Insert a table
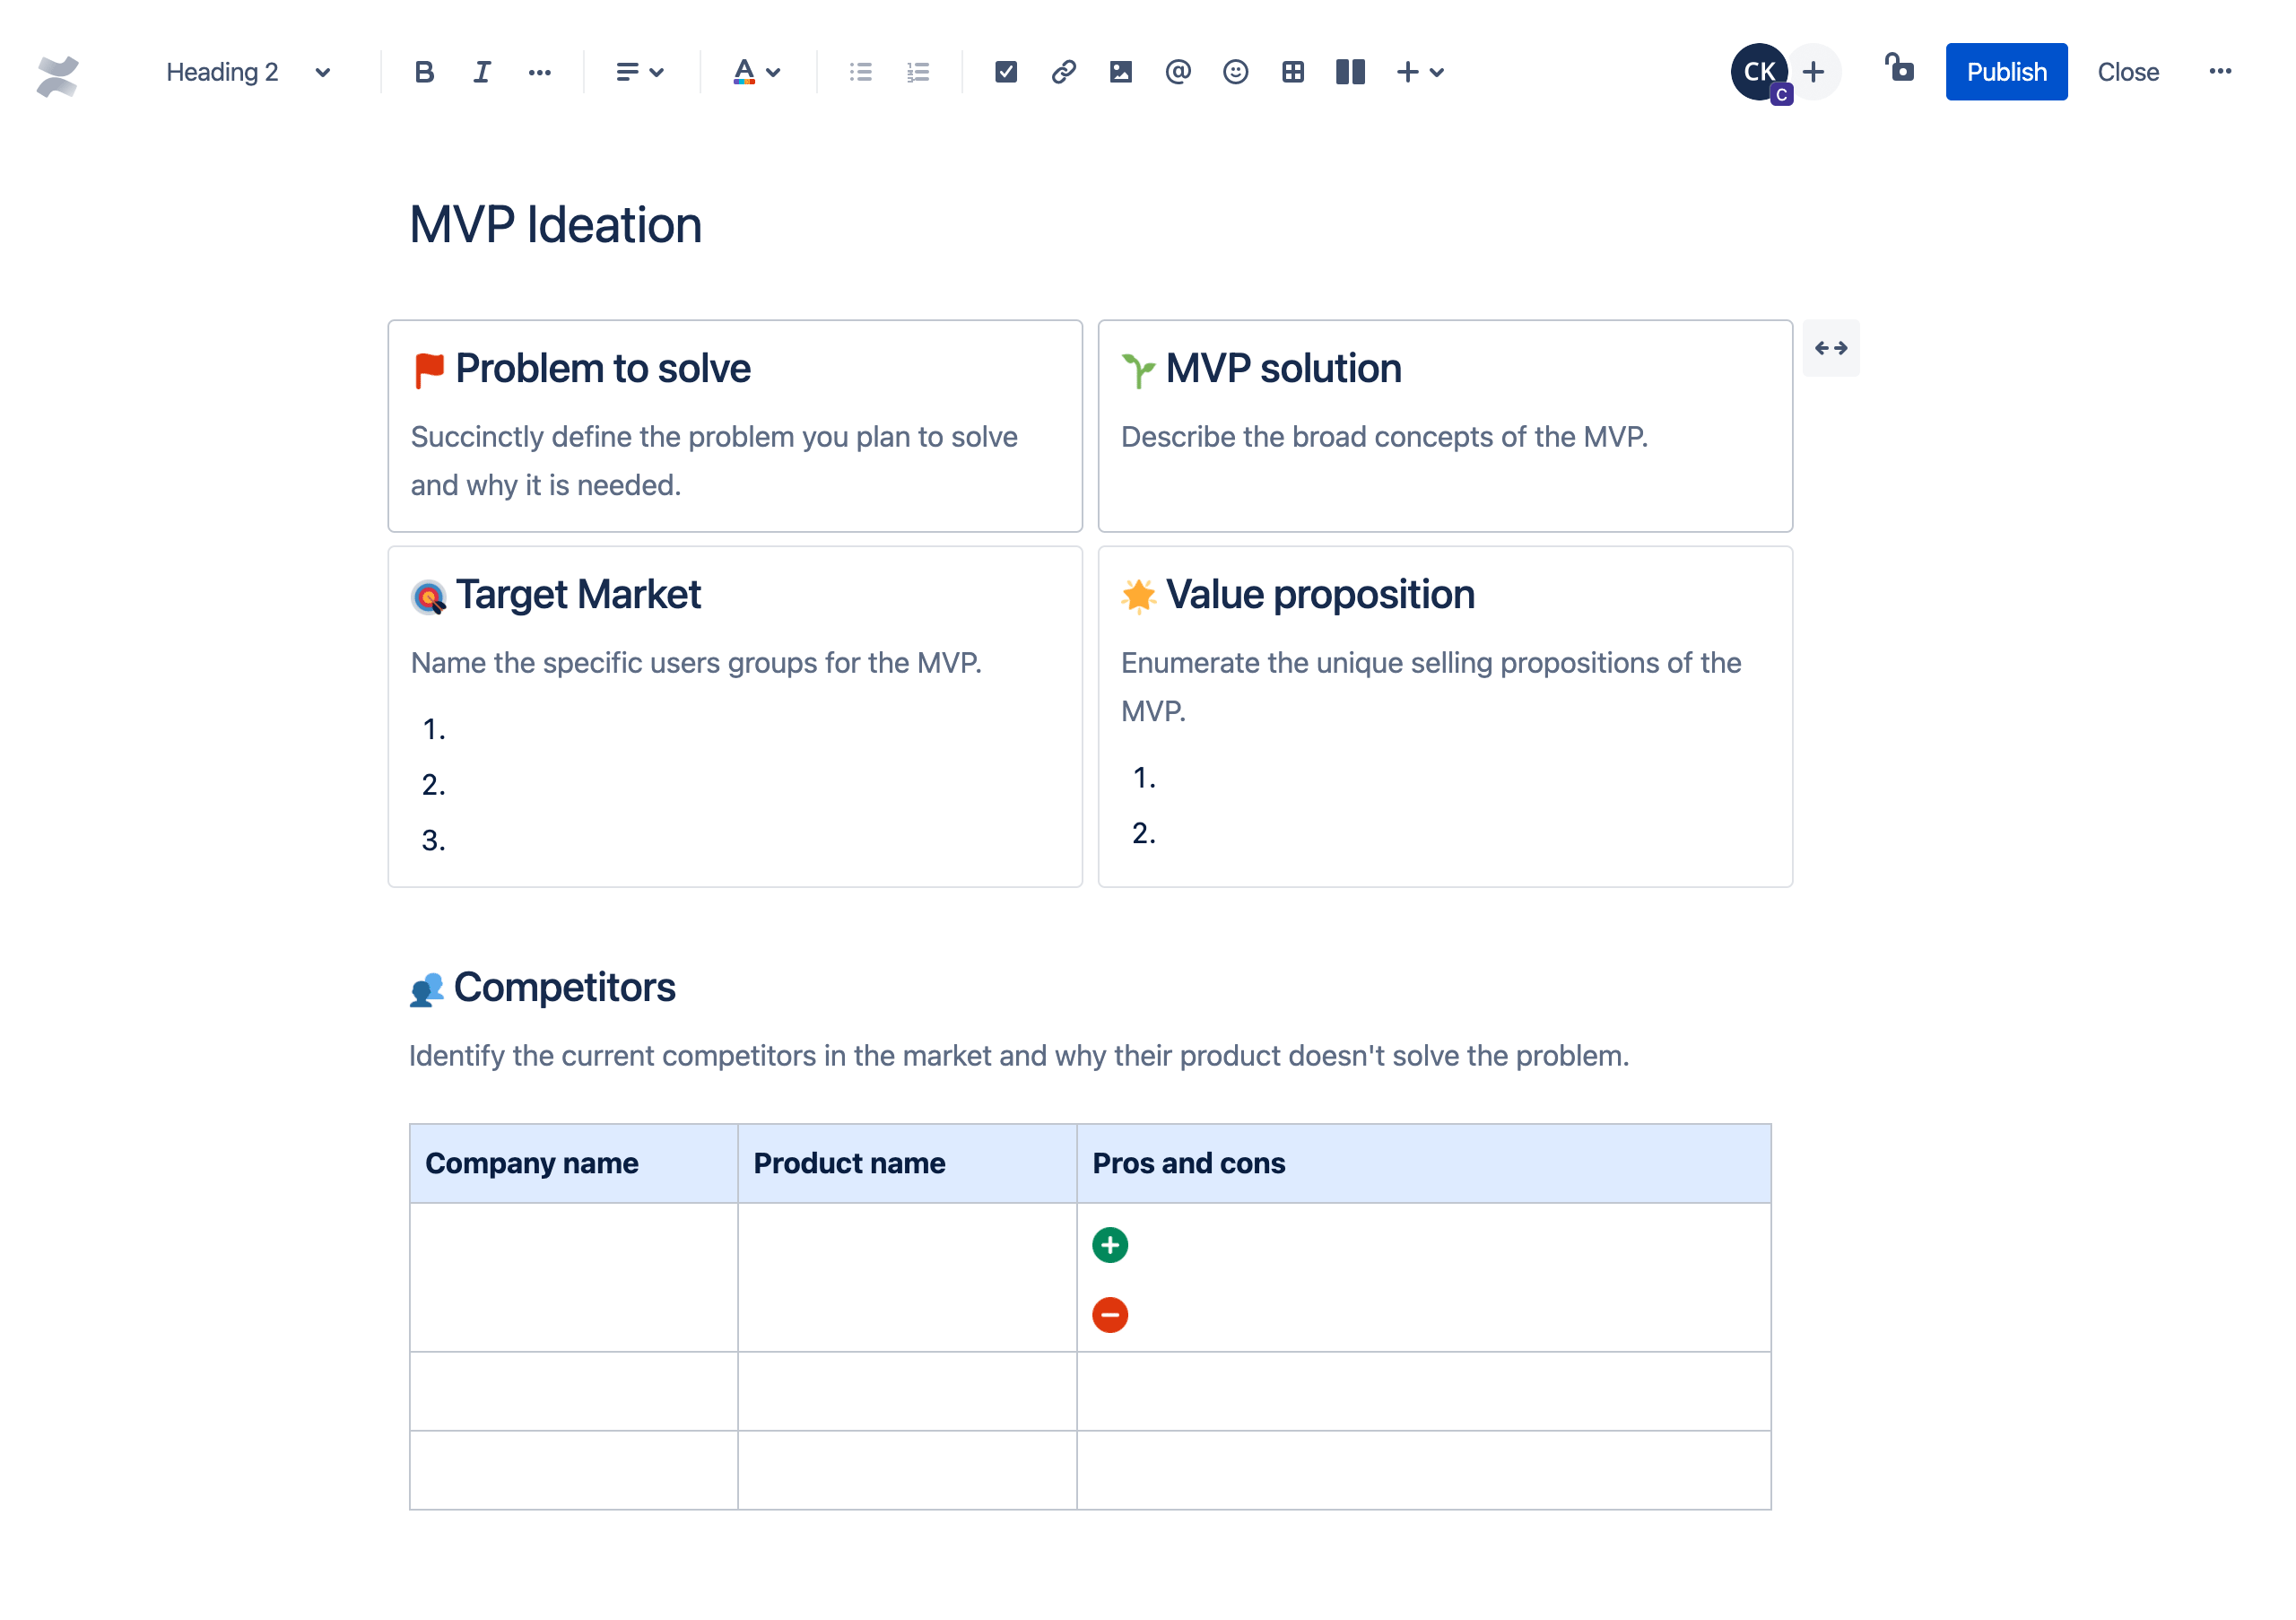Image resolution: width=2296 pixels, height=1620 pixels. pyautogui.click(x=1293, y=71)
